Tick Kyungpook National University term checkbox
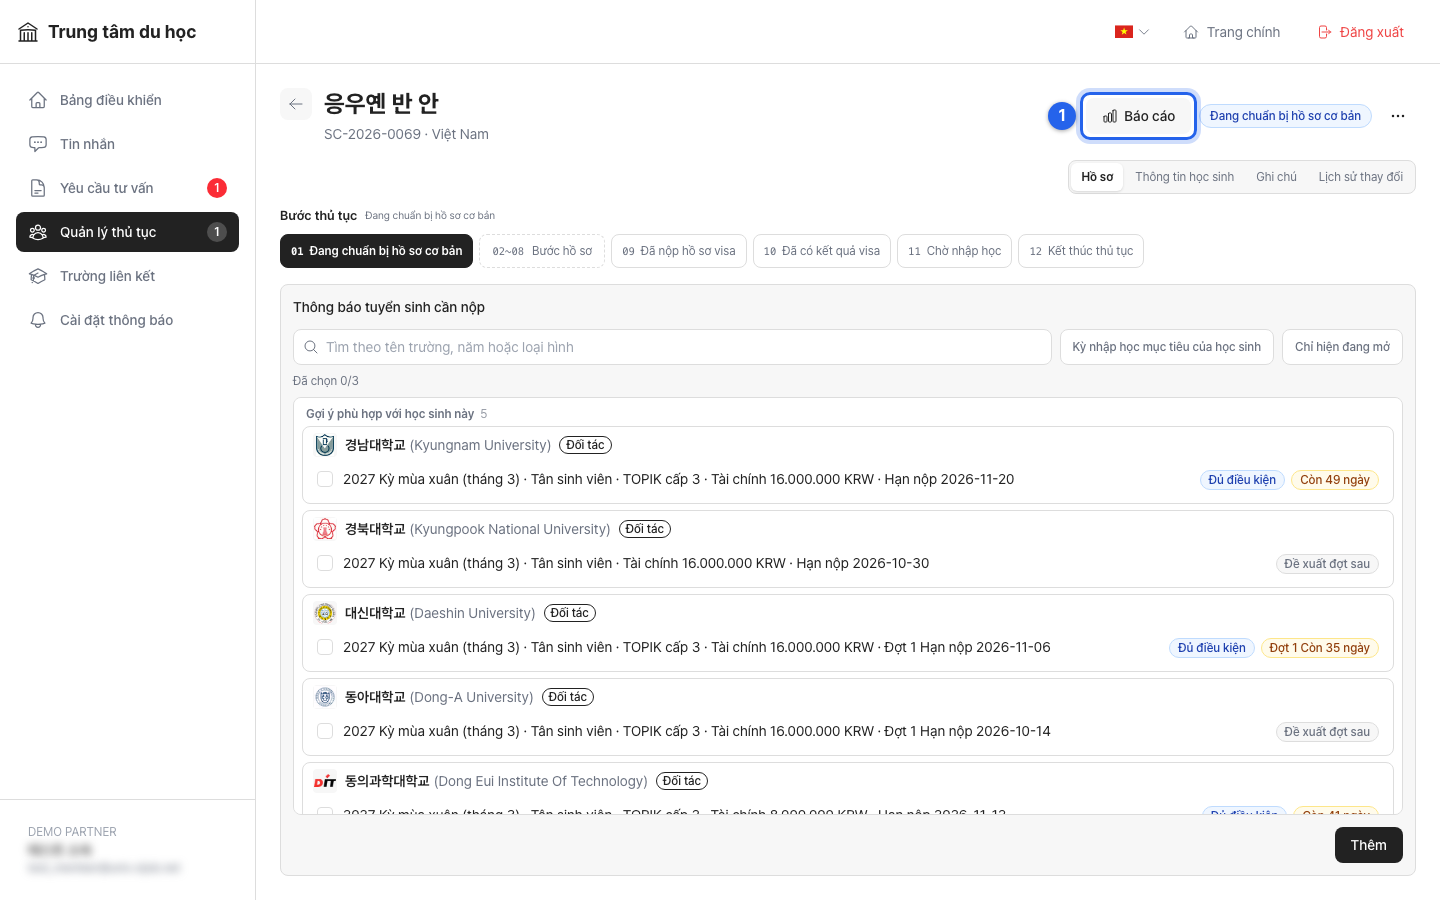The width and height of the screenshot is (1440, 900). pyautogui.click(x=325, y=563)
